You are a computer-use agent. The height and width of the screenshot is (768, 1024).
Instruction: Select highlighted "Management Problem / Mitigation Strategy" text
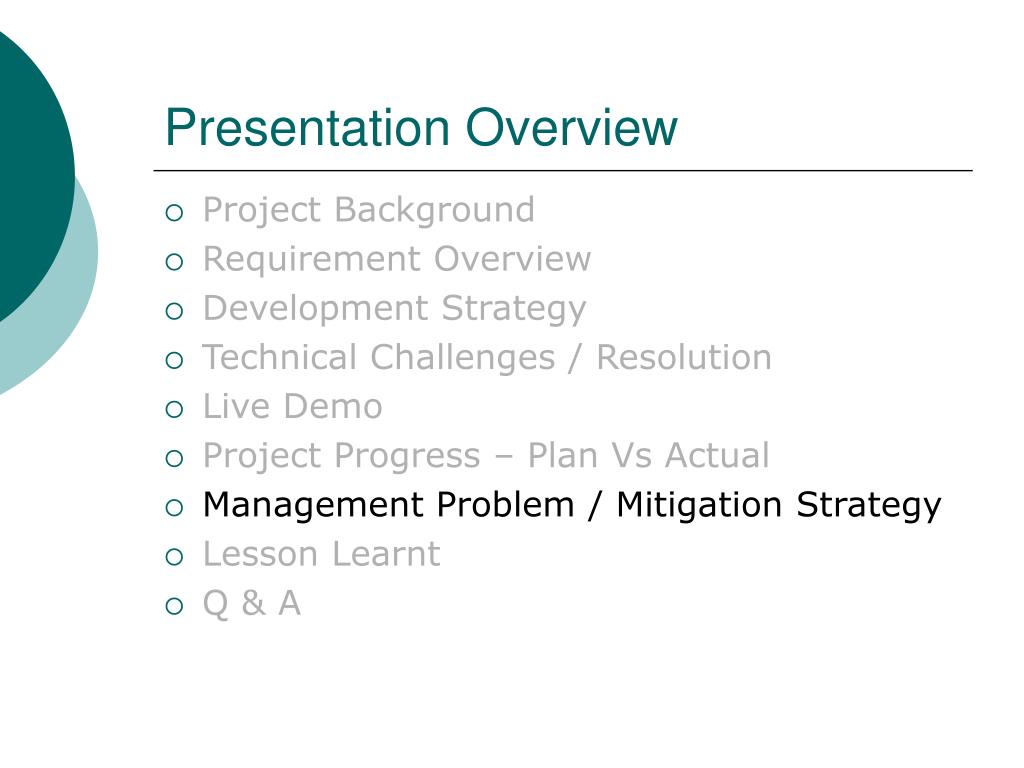[571, 504]
